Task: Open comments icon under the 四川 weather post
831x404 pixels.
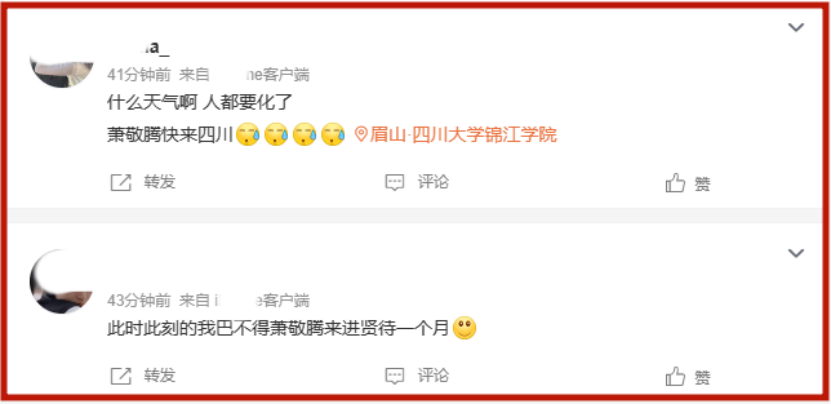Action: coord(394,183)
